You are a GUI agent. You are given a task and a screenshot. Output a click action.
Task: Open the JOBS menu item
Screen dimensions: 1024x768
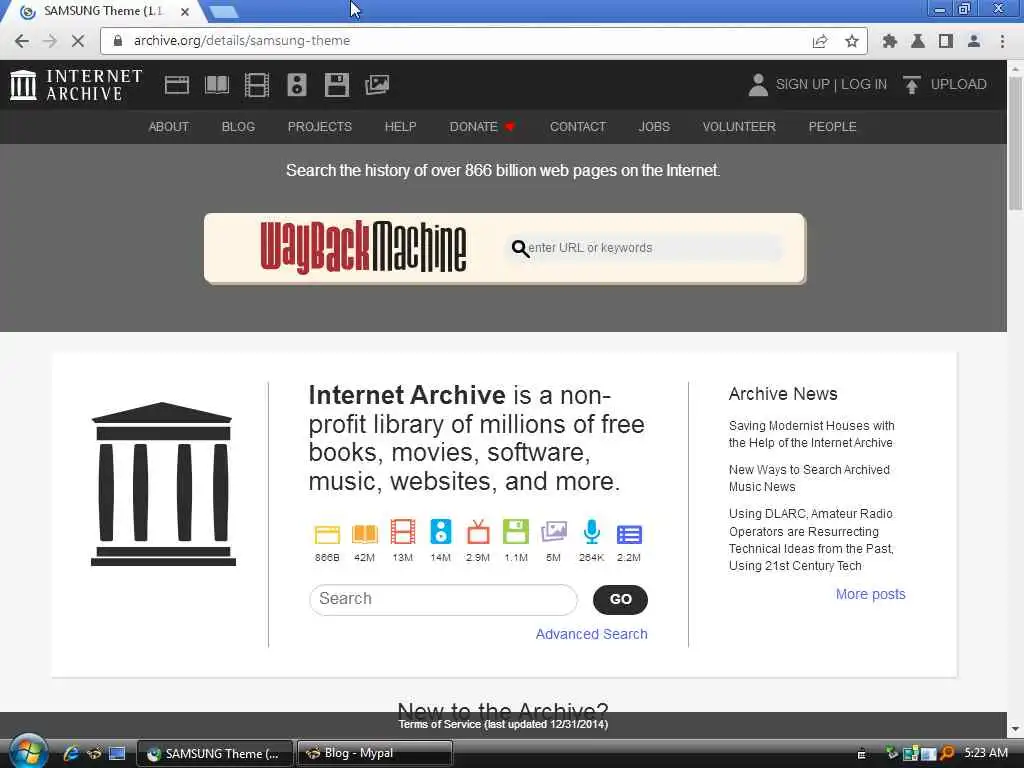654,127
